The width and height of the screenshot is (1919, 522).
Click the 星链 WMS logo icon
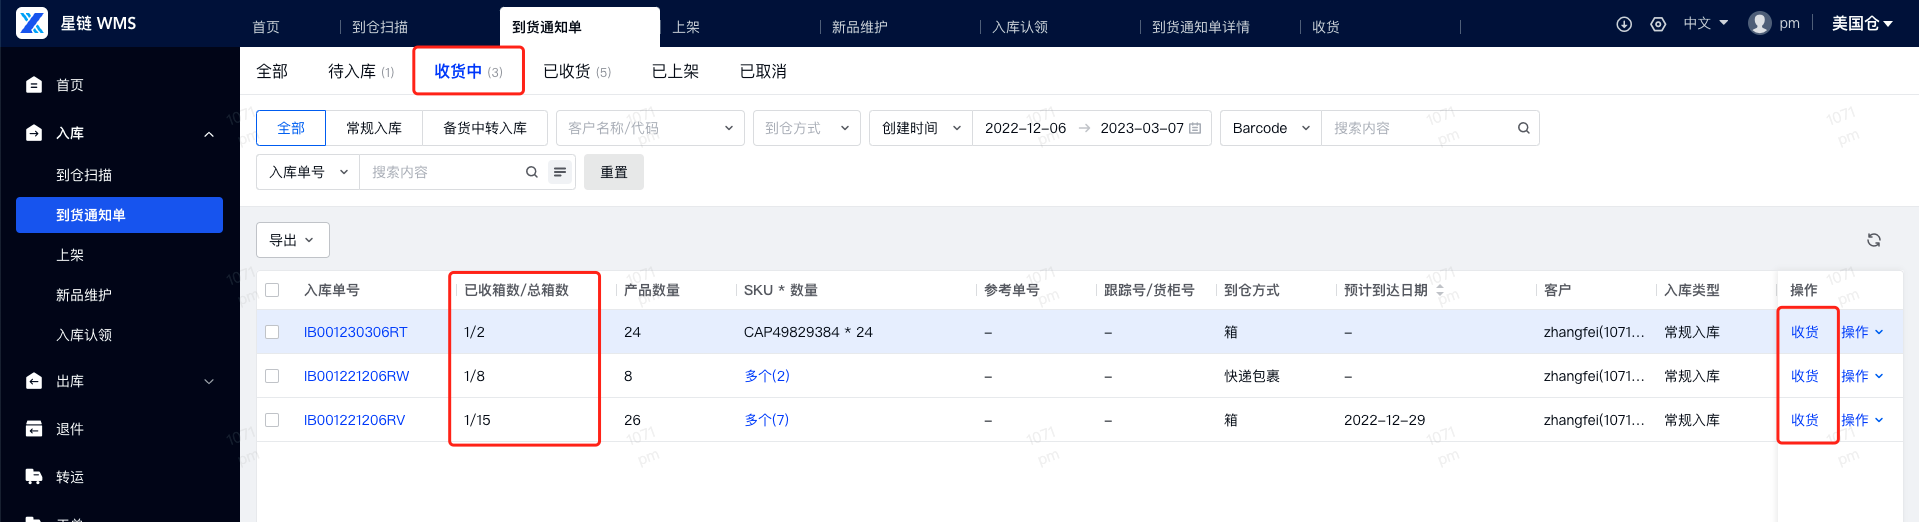tap(32, 23)
